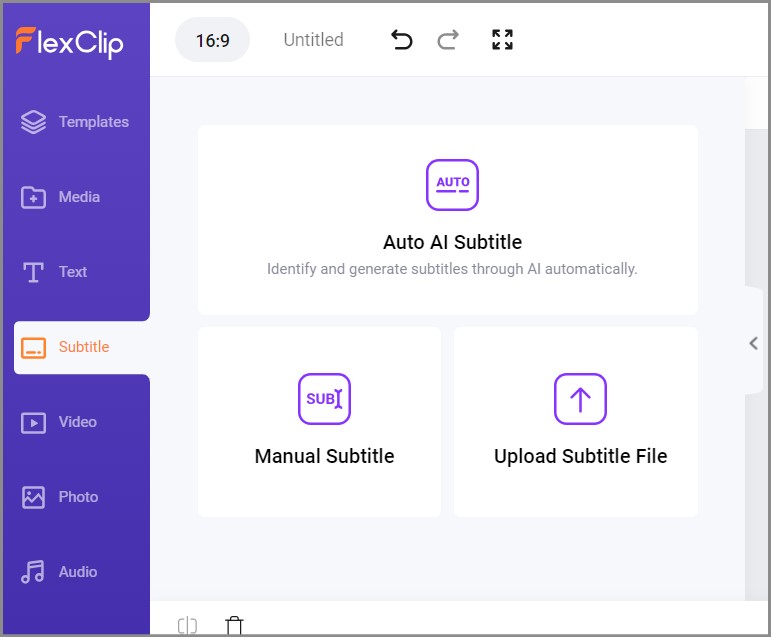Collapse the side panel with chevron
The height and width of the screenshot is (637, 771).
[x=754, y=343]
